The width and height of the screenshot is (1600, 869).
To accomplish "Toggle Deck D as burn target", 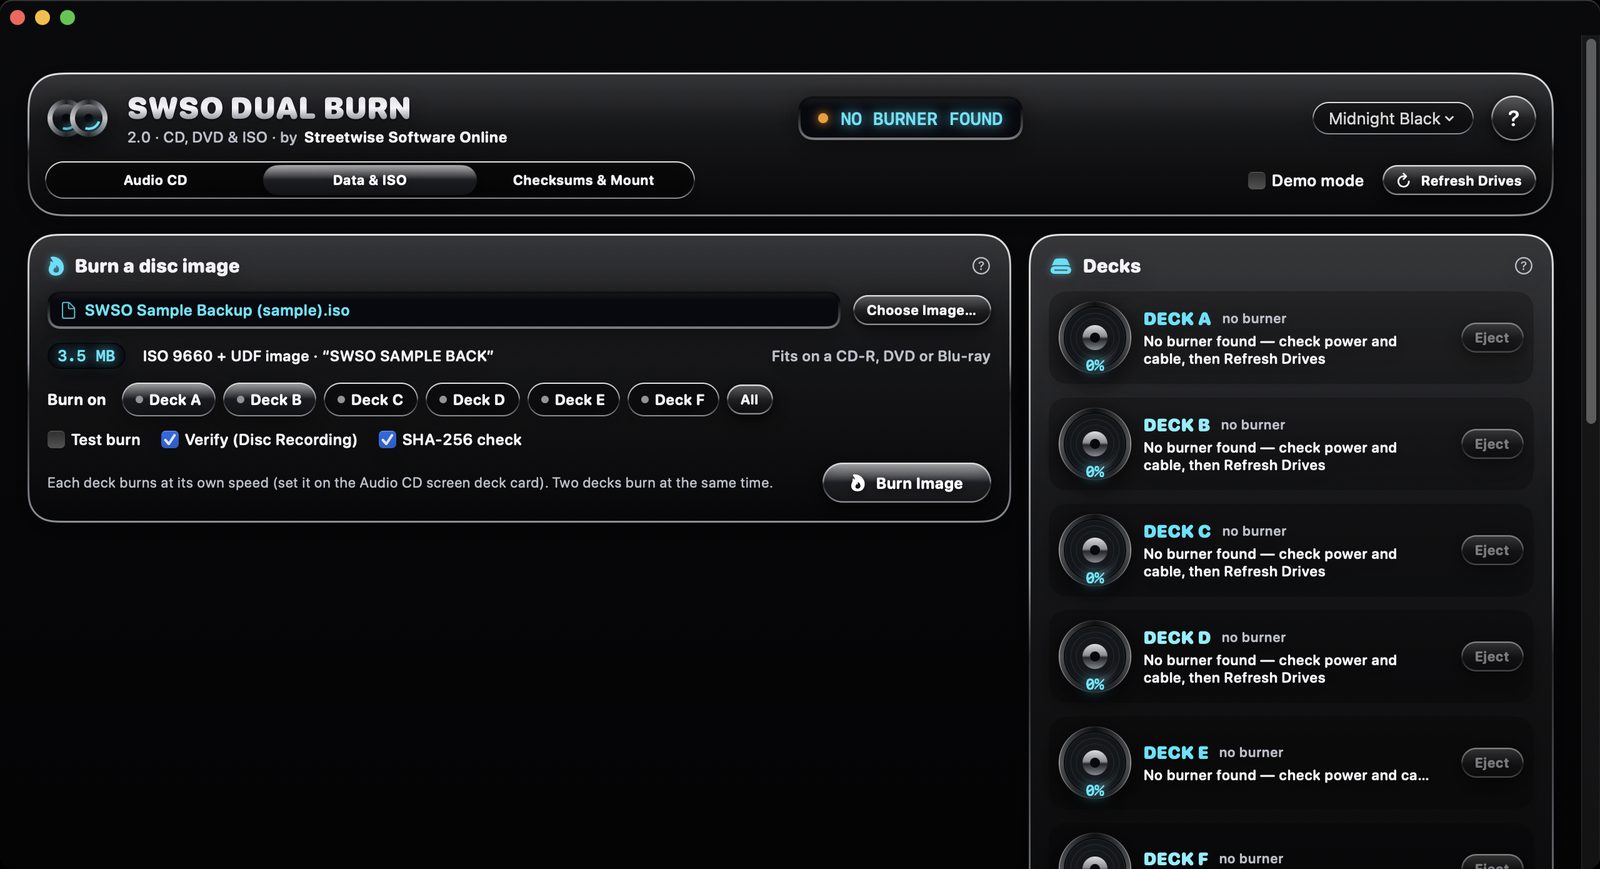I will click(x=473, y=400).
